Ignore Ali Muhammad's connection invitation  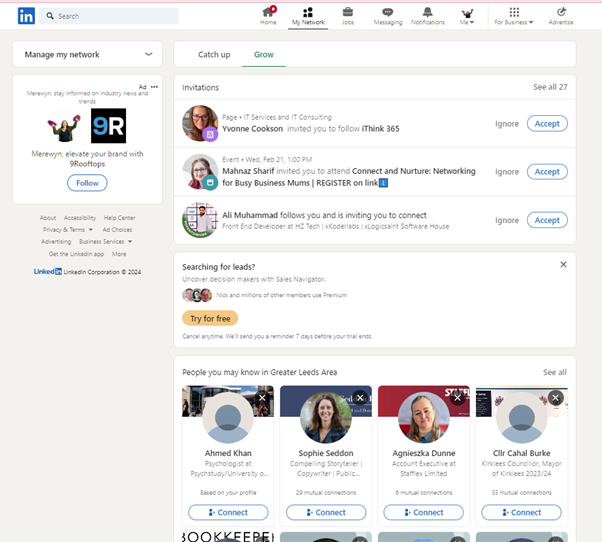pyautogui.click(x=507, y=220)
